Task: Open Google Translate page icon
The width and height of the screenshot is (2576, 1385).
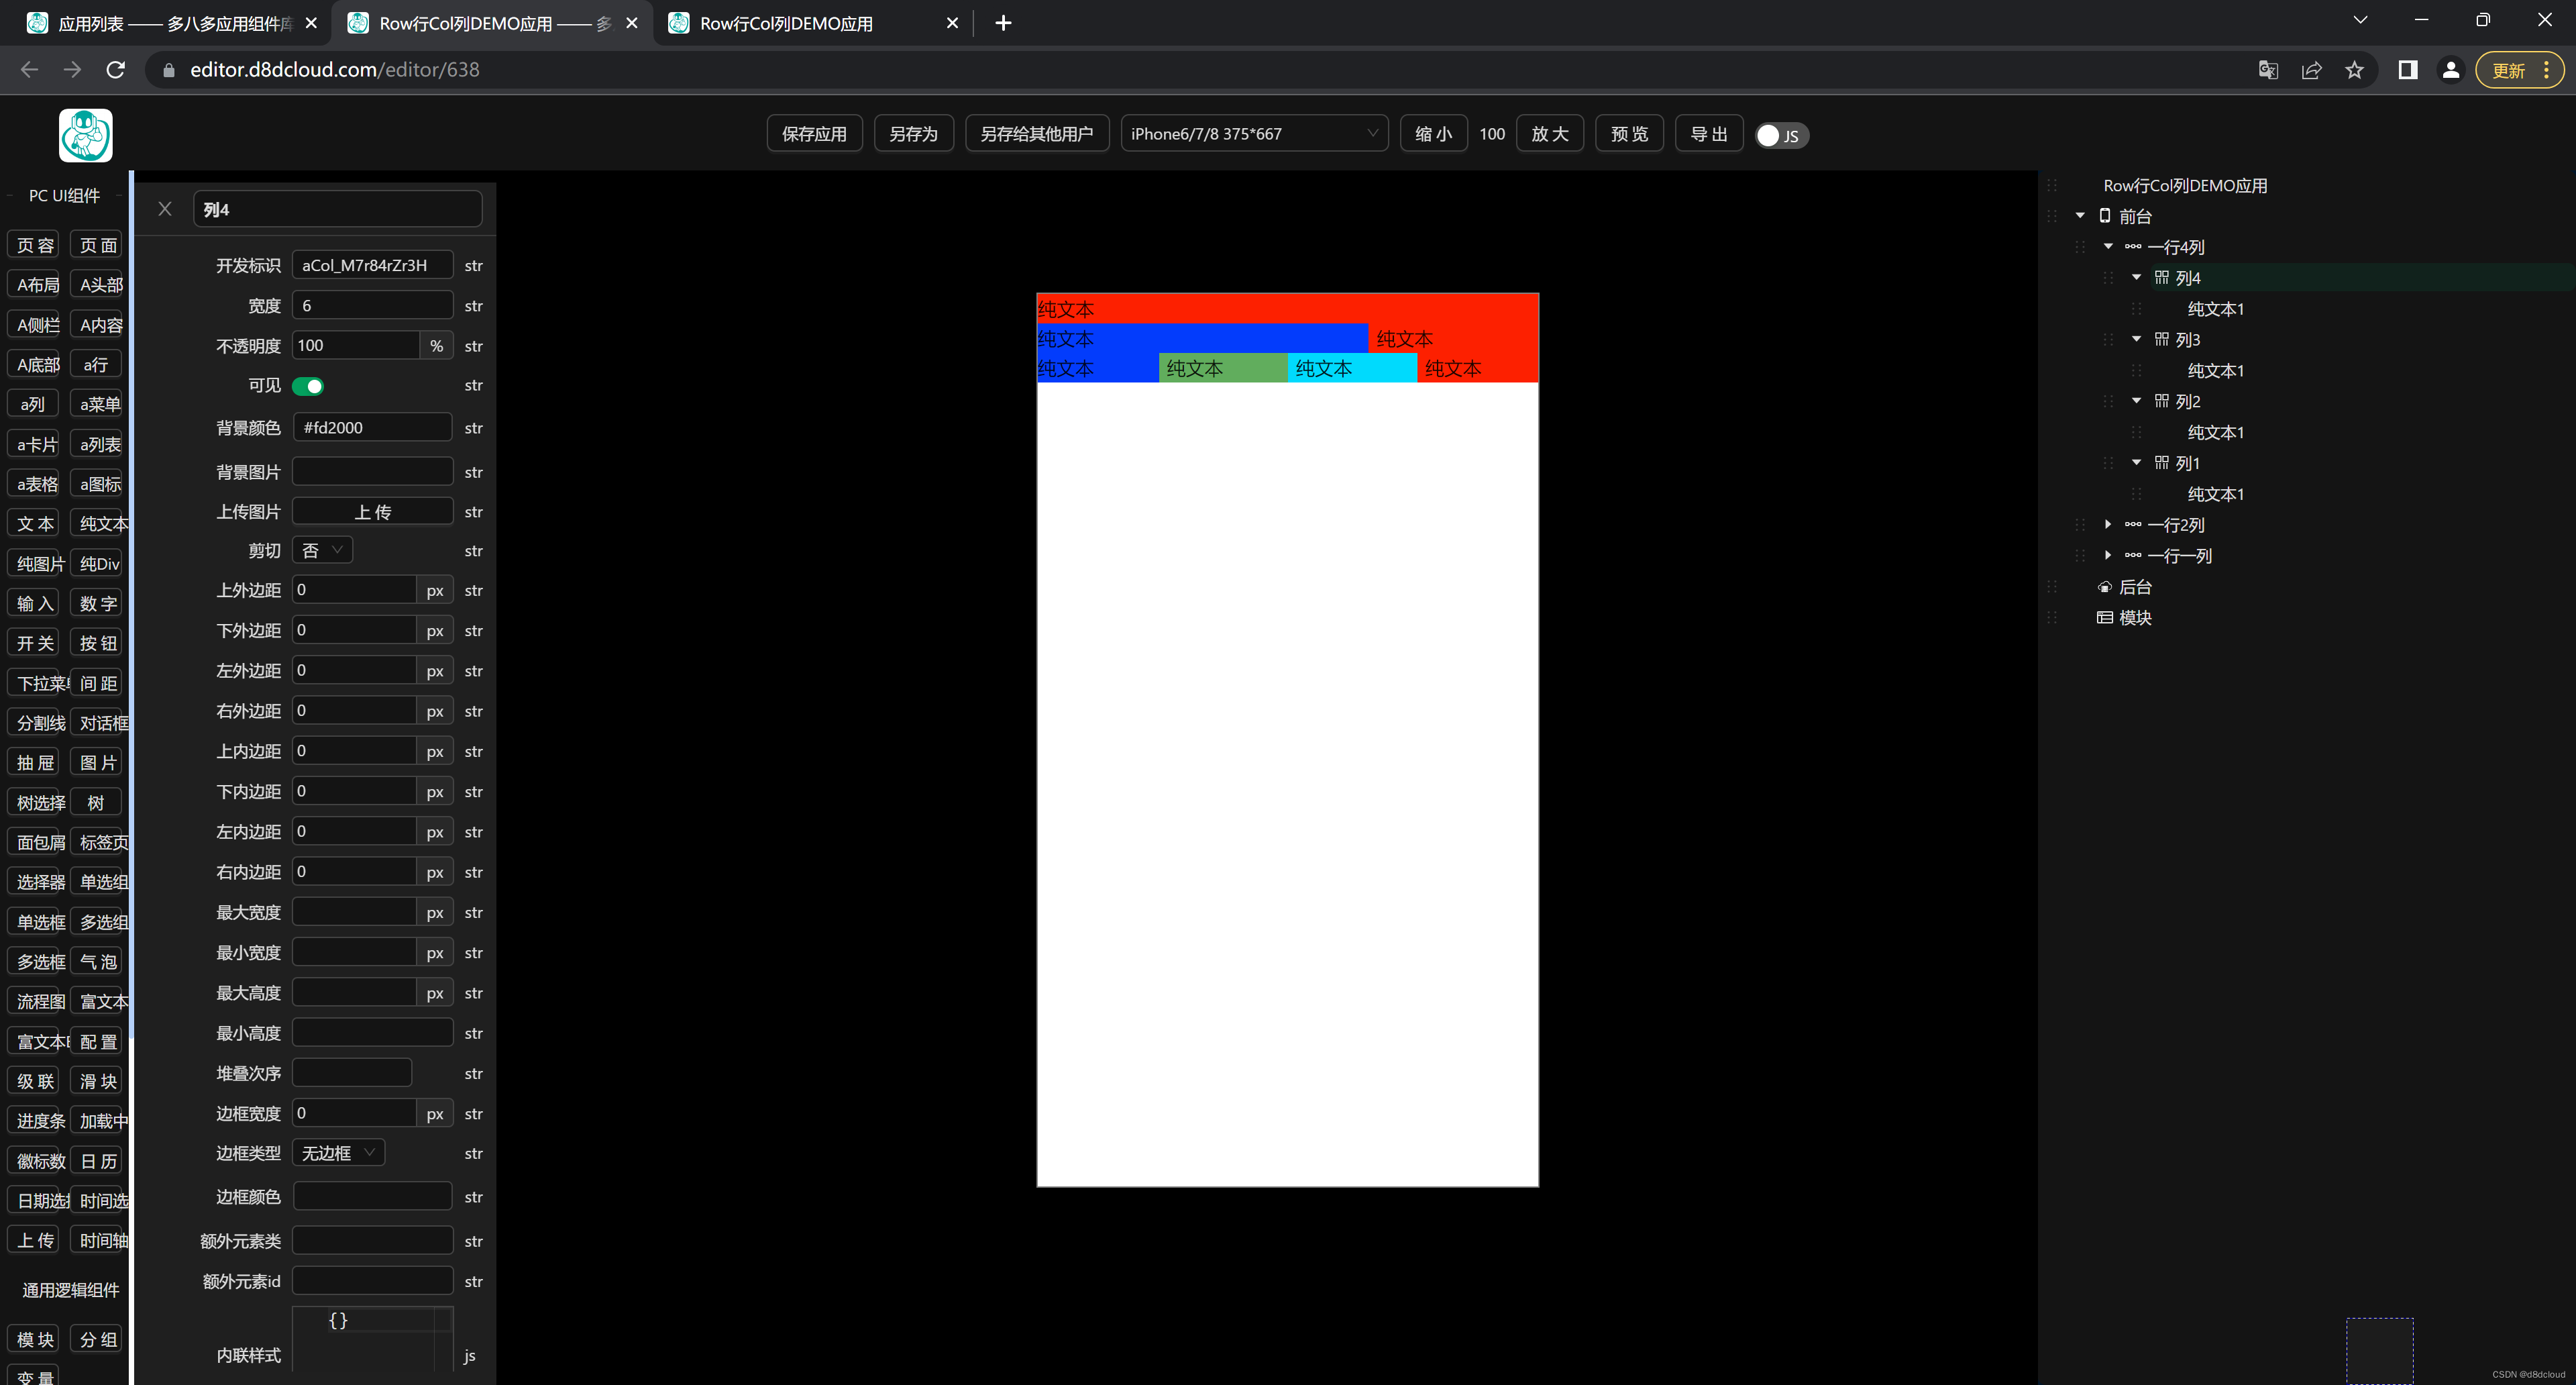Action: [2268, 70]
